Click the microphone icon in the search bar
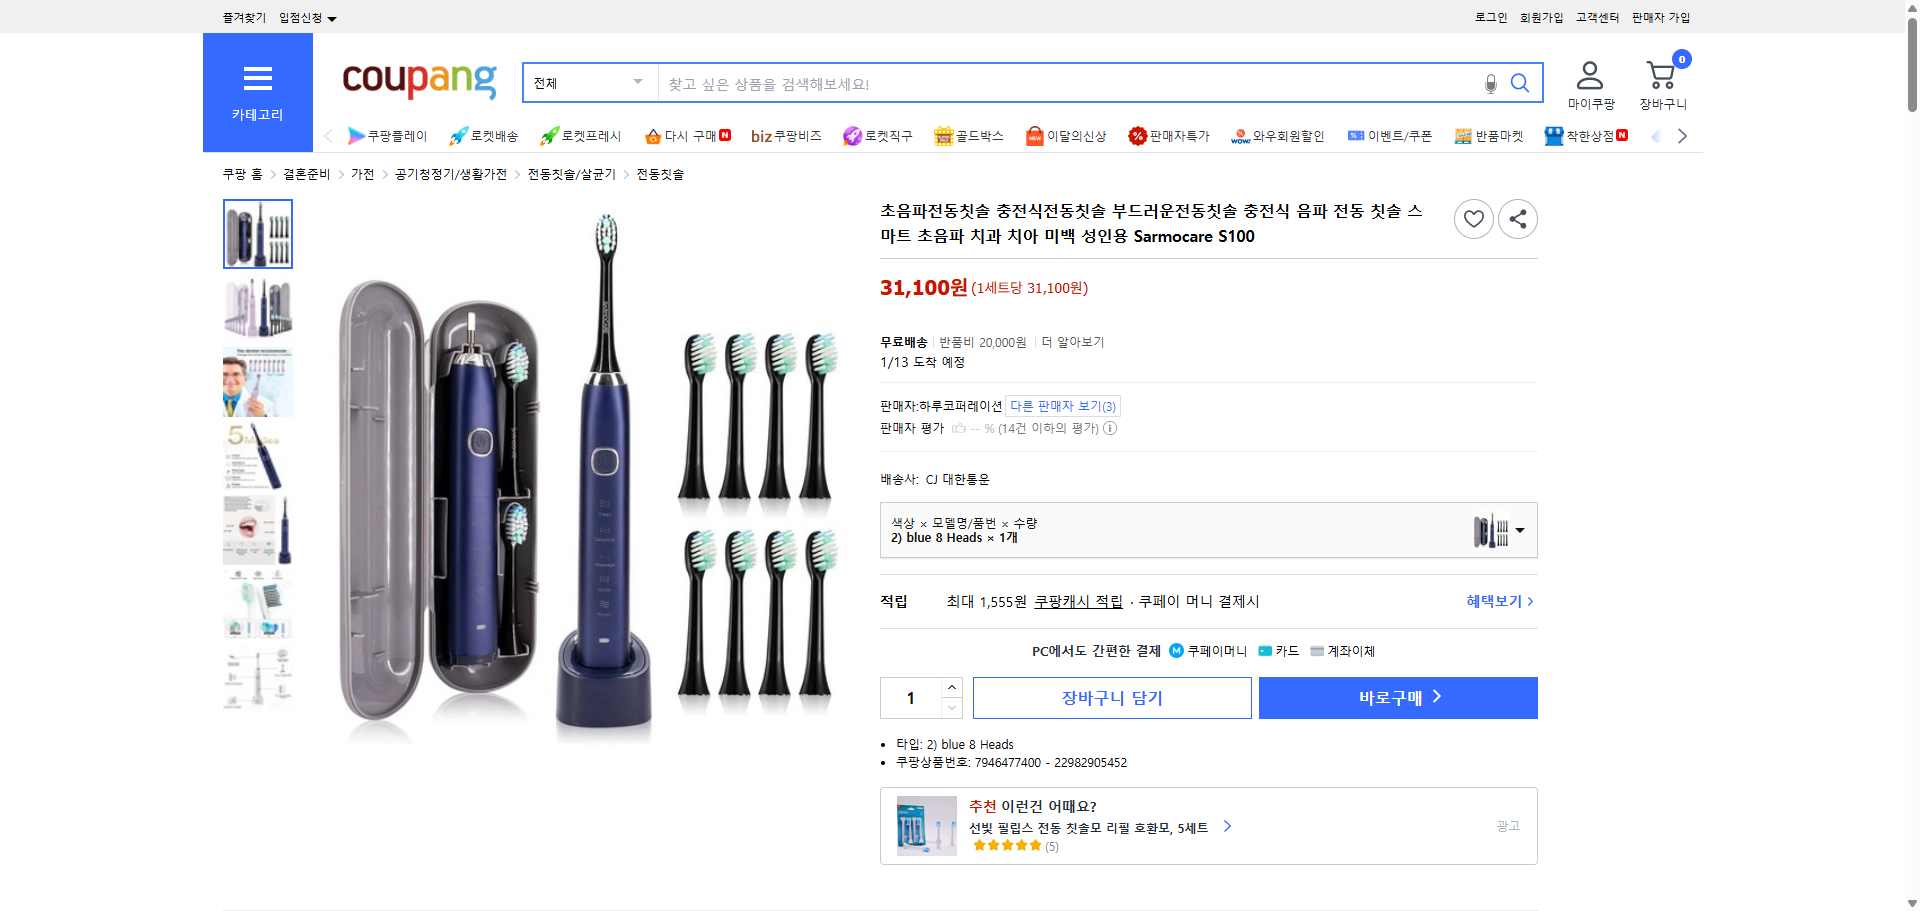This screenshot has width=1920, height=911. [1490, 84]
